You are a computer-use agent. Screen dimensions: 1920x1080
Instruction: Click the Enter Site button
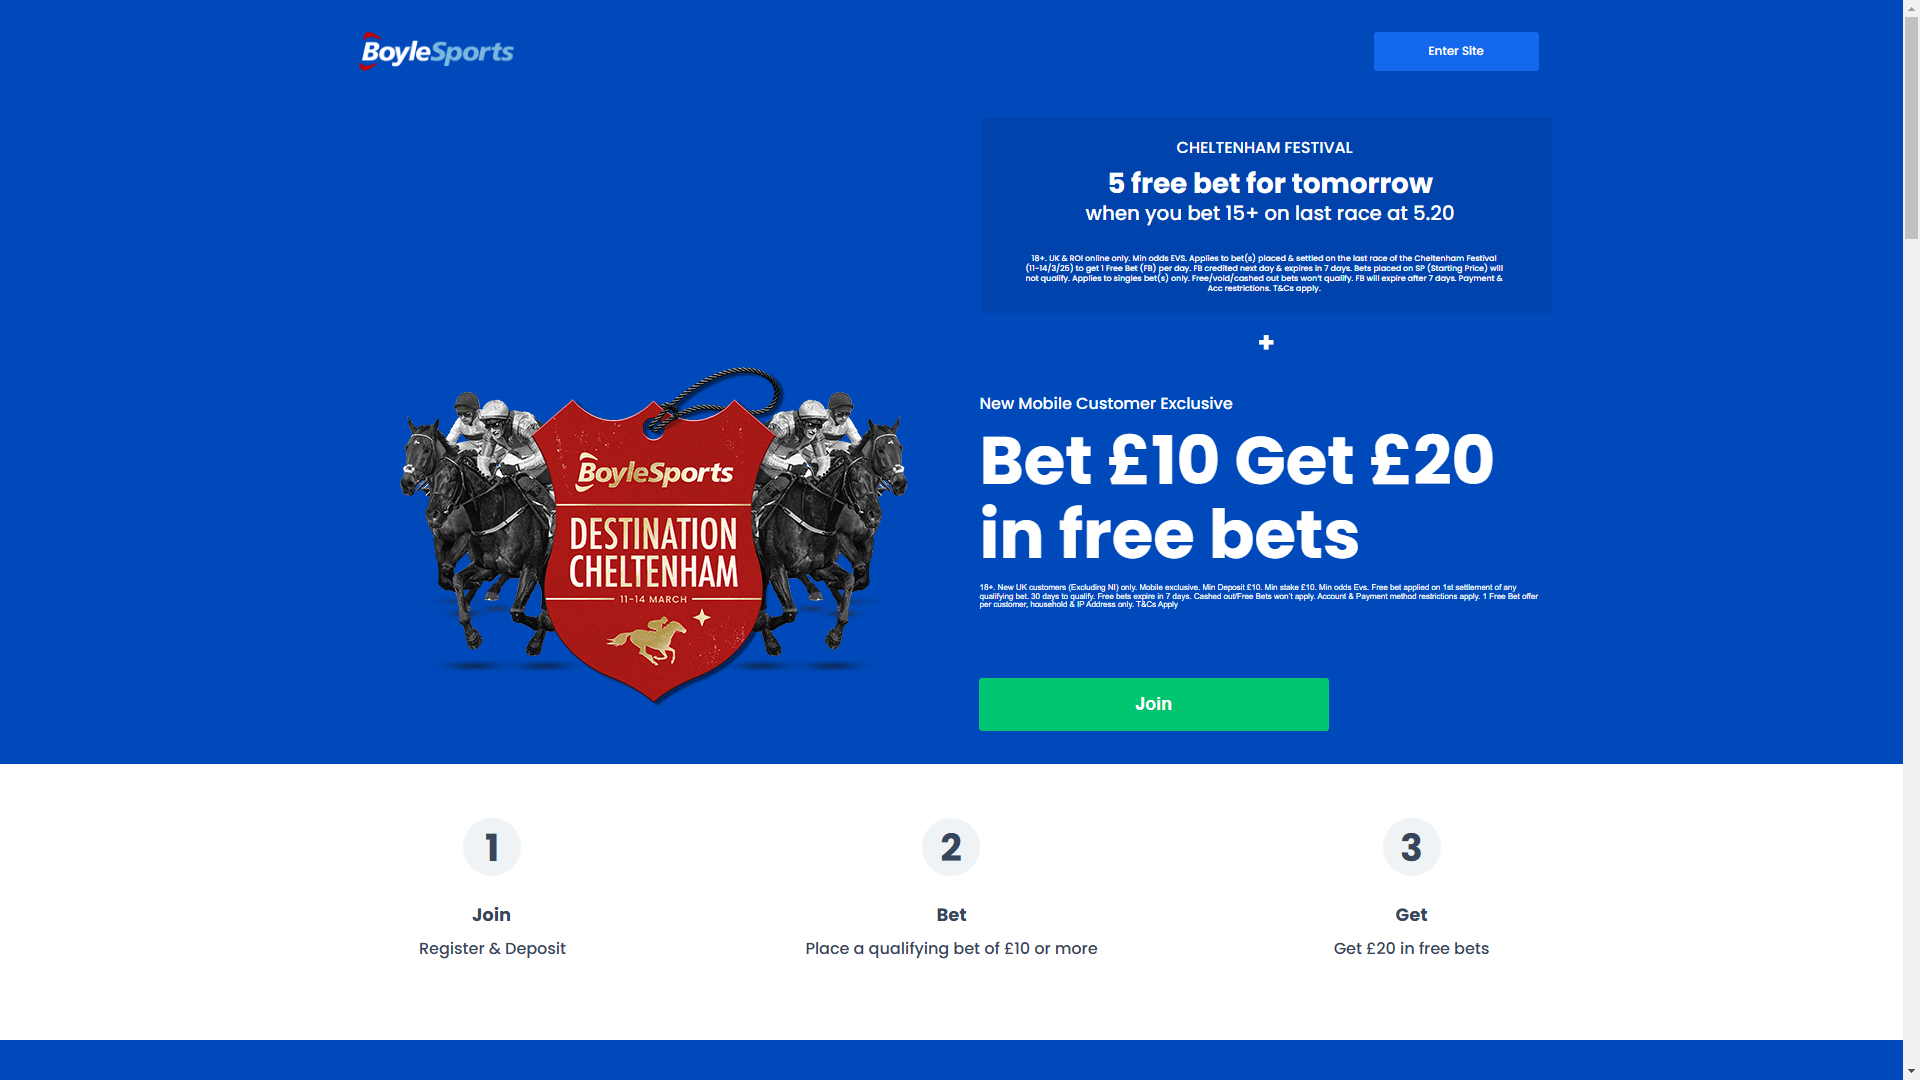tap(1455, 51)
